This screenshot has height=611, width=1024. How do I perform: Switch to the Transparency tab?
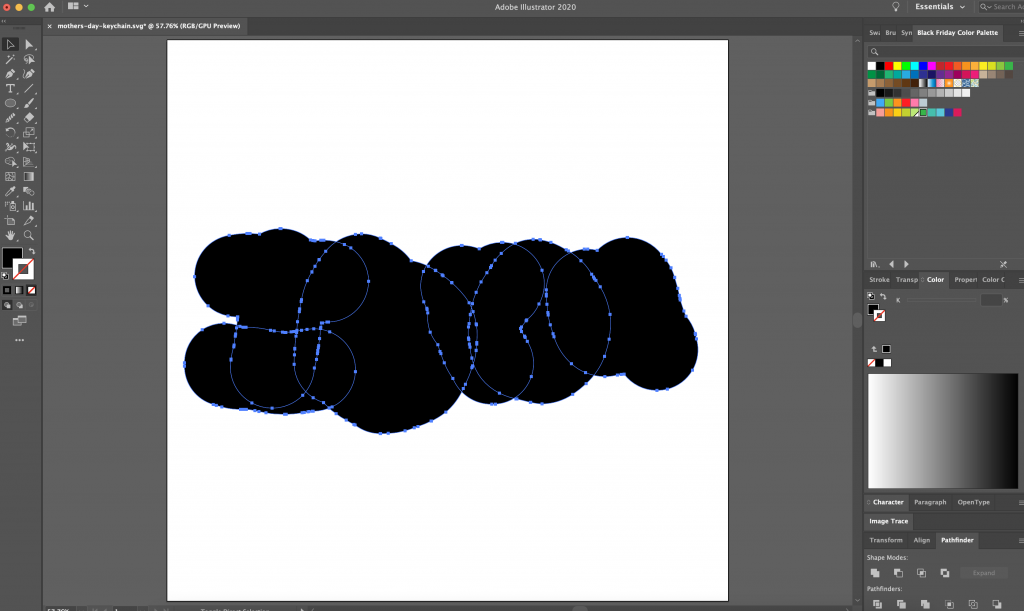906,280
